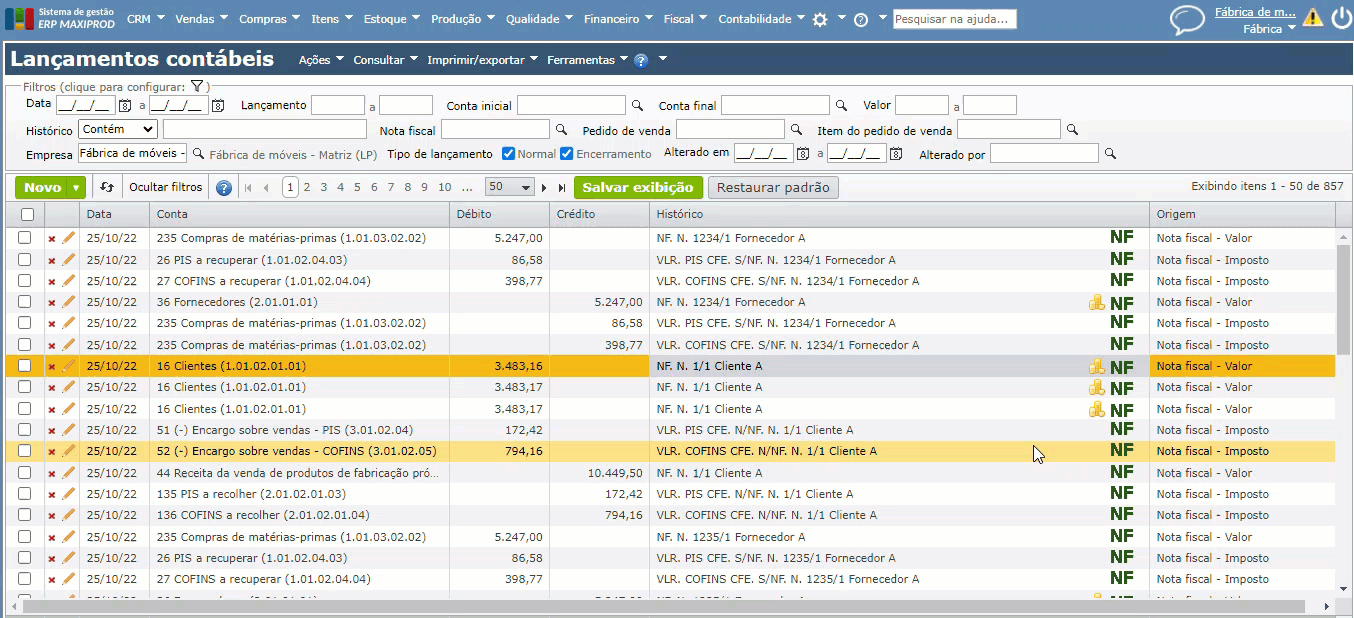This screenshot has height=618, width=1354.
Task: Open the Financeiro menu
Action: [617, 19]
